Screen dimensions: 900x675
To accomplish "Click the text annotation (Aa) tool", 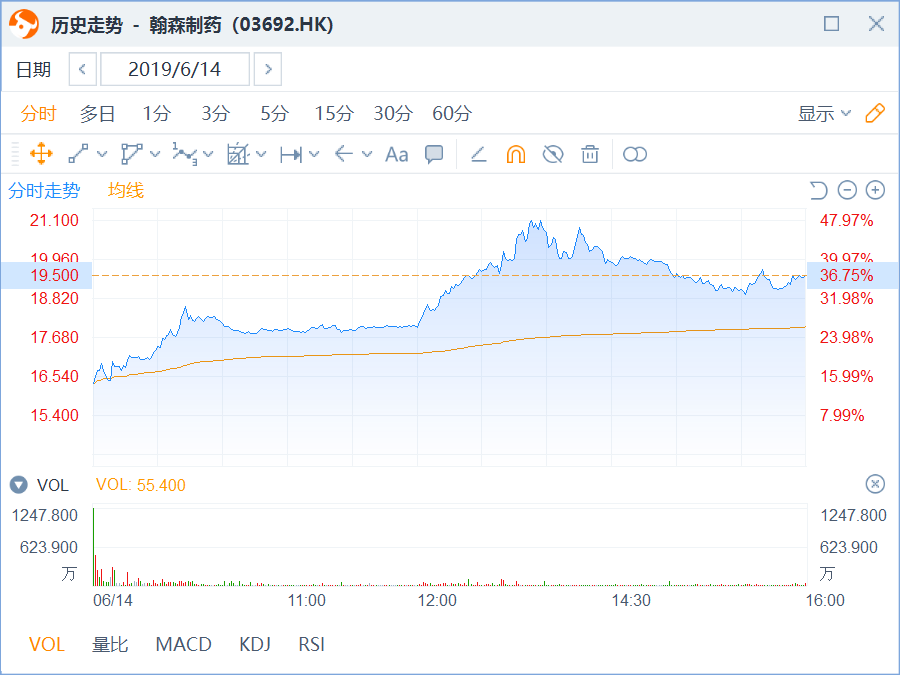I will point(397,154).
